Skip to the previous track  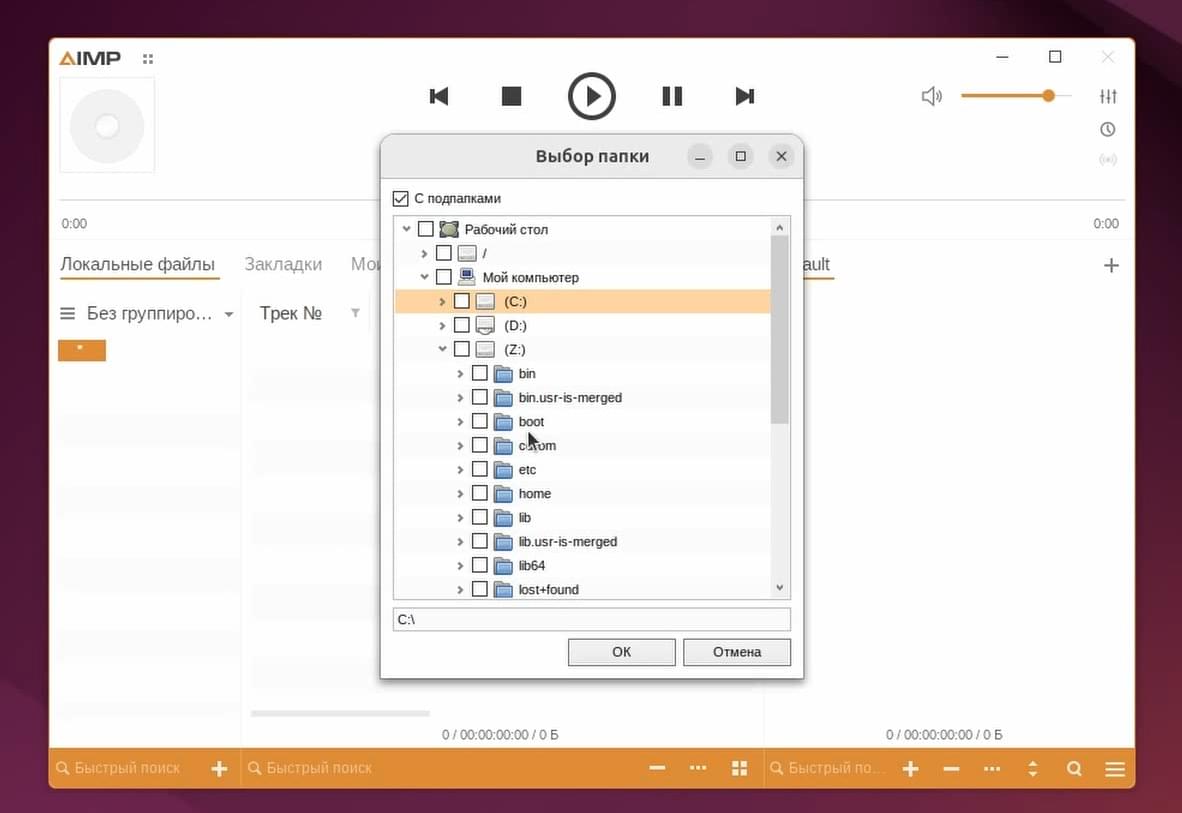(439, 97)
